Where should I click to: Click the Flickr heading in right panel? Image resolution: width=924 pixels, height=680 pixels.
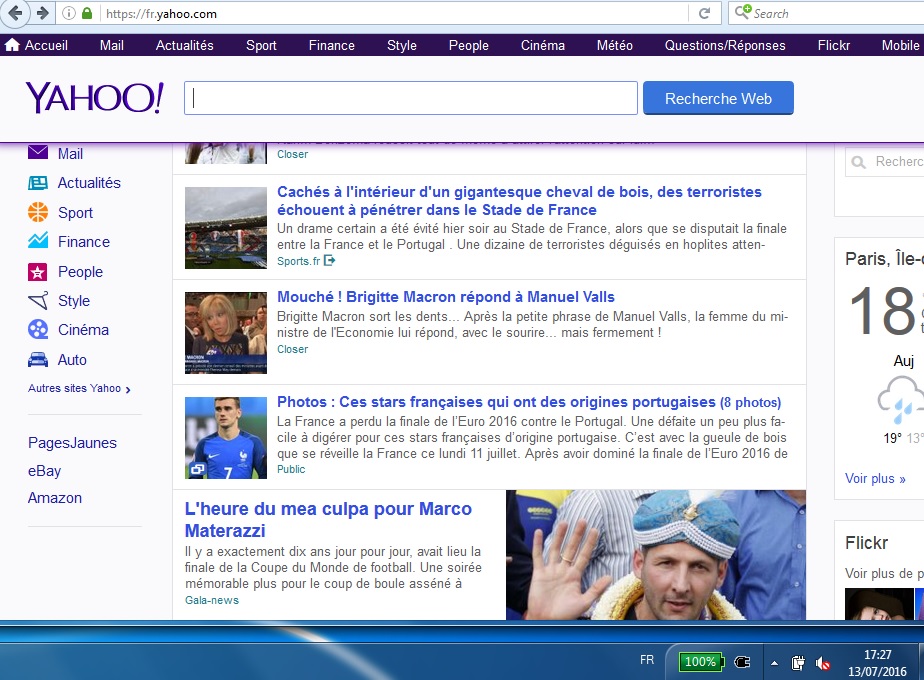(x=866, y=543)
